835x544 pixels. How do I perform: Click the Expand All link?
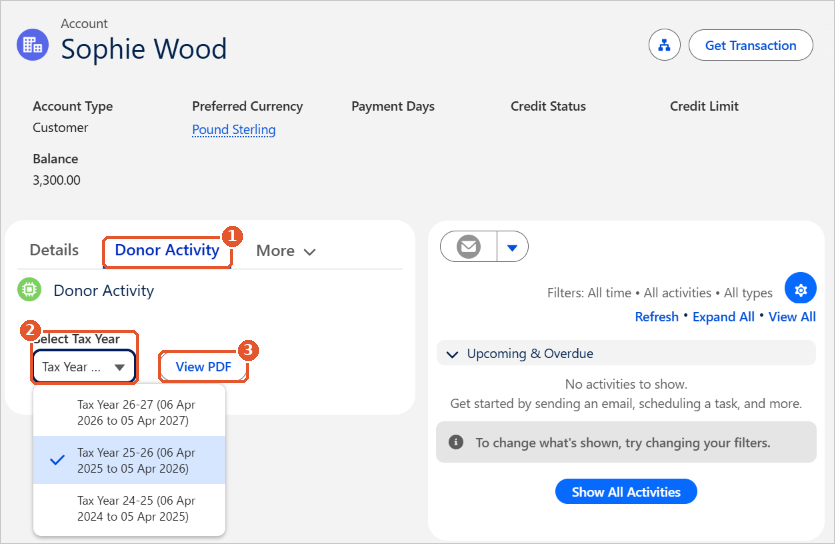[x=723, y=317]
